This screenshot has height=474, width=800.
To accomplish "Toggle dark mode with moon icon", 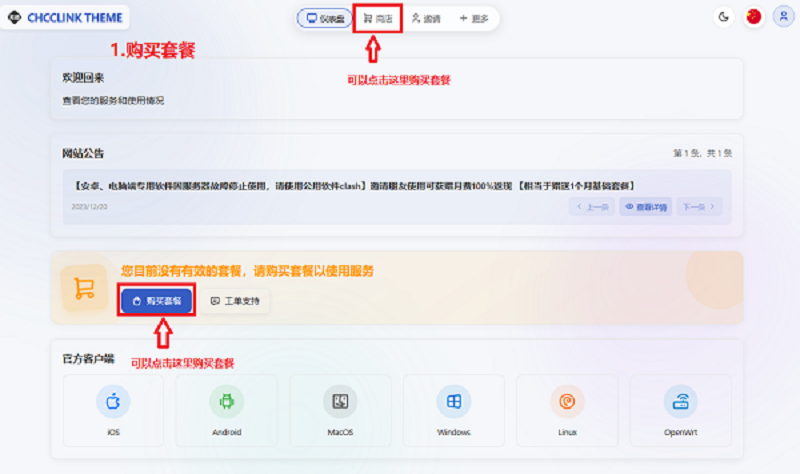I will 724,17.
